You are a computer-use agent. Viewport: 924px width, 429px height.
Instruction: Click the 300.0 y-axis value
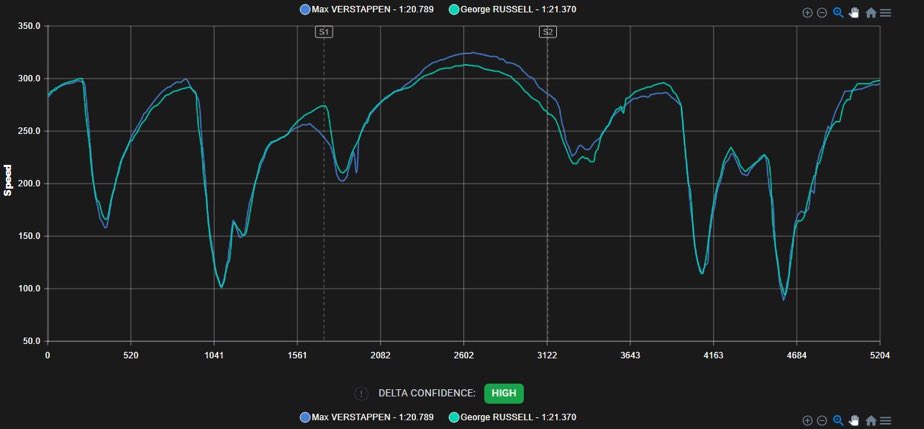(x=29, y=78)
